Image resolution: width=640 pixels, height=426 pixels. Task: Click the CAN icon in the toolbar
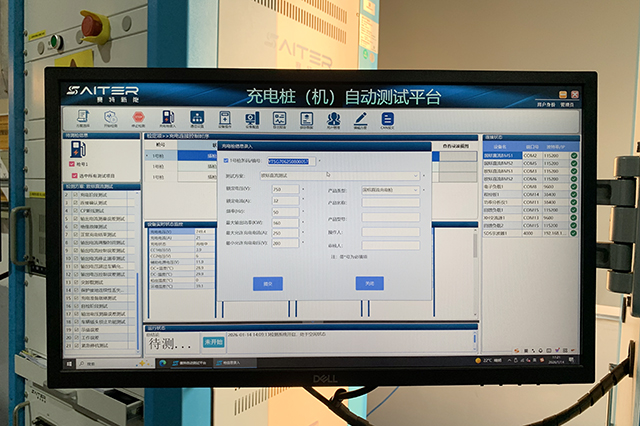coord(387,119)
